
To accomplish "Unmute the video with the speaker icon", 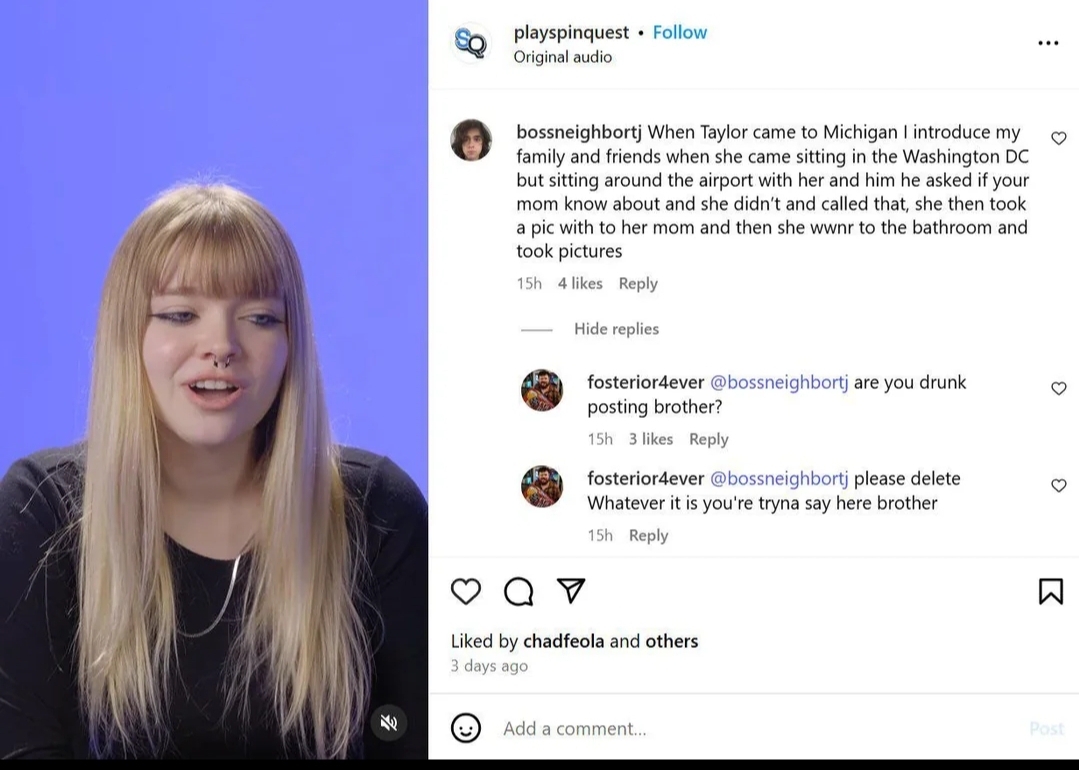I will pos(389,723).
